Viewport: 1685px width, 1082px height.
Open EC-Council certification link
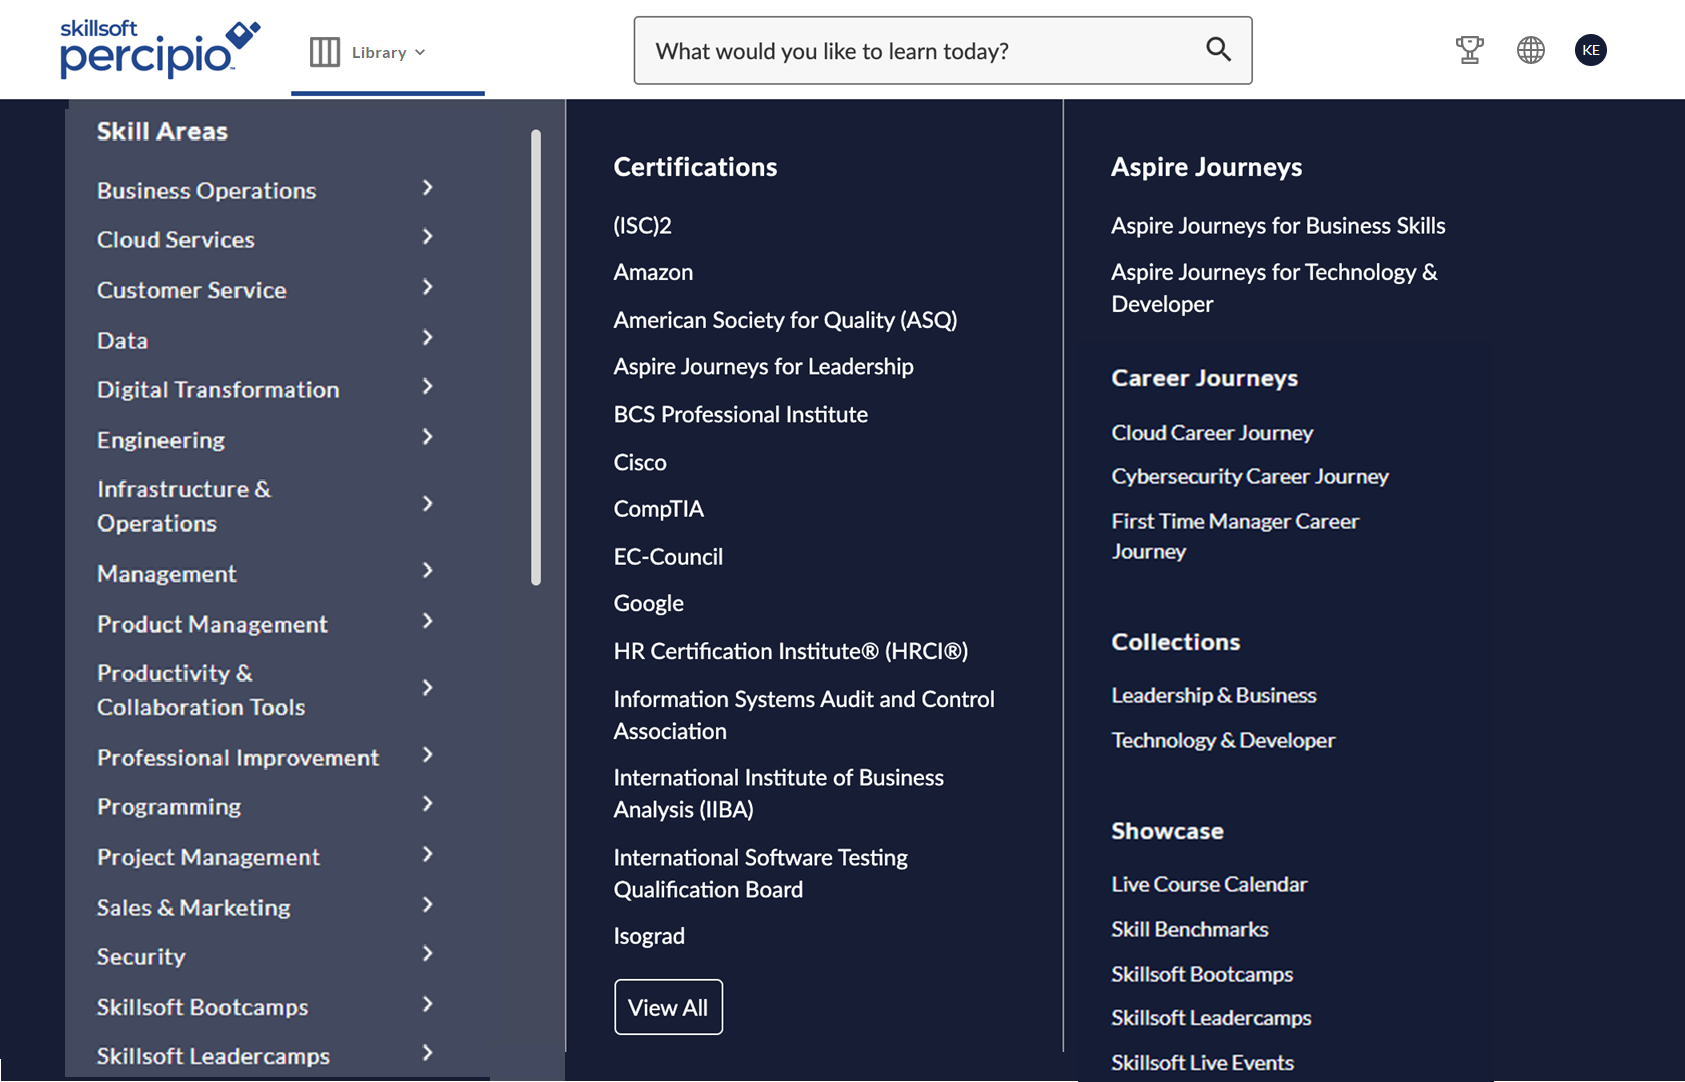coord(668,557)
